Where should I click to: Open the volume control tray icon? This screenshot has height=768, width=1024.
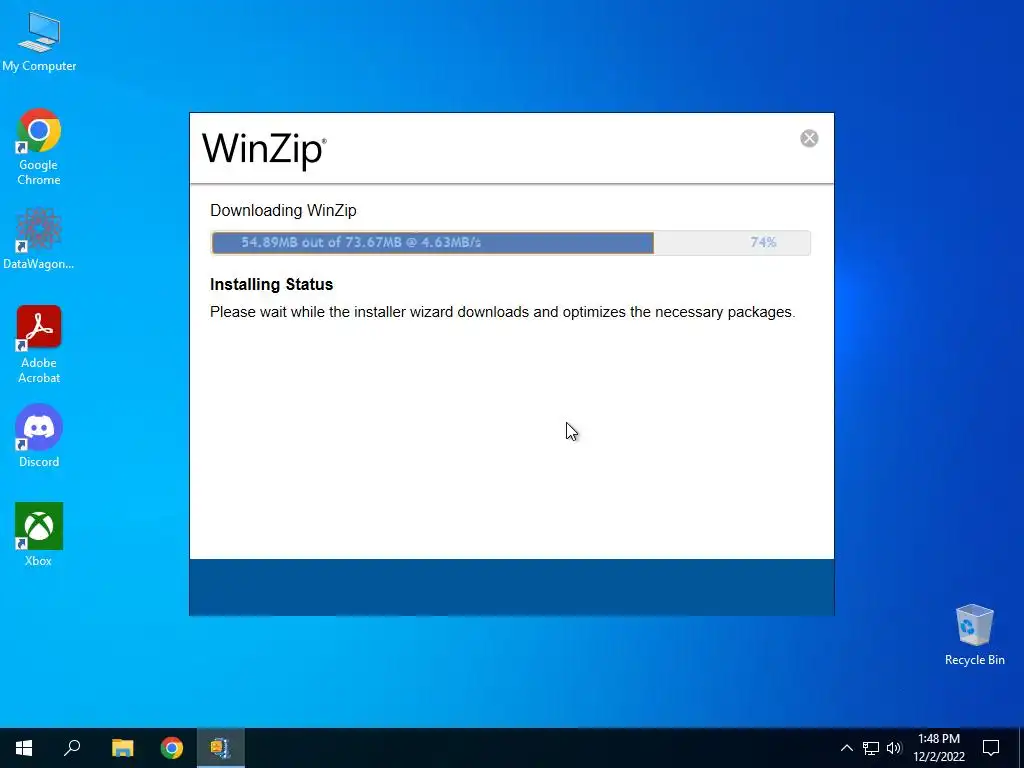(x=894, y=748)
